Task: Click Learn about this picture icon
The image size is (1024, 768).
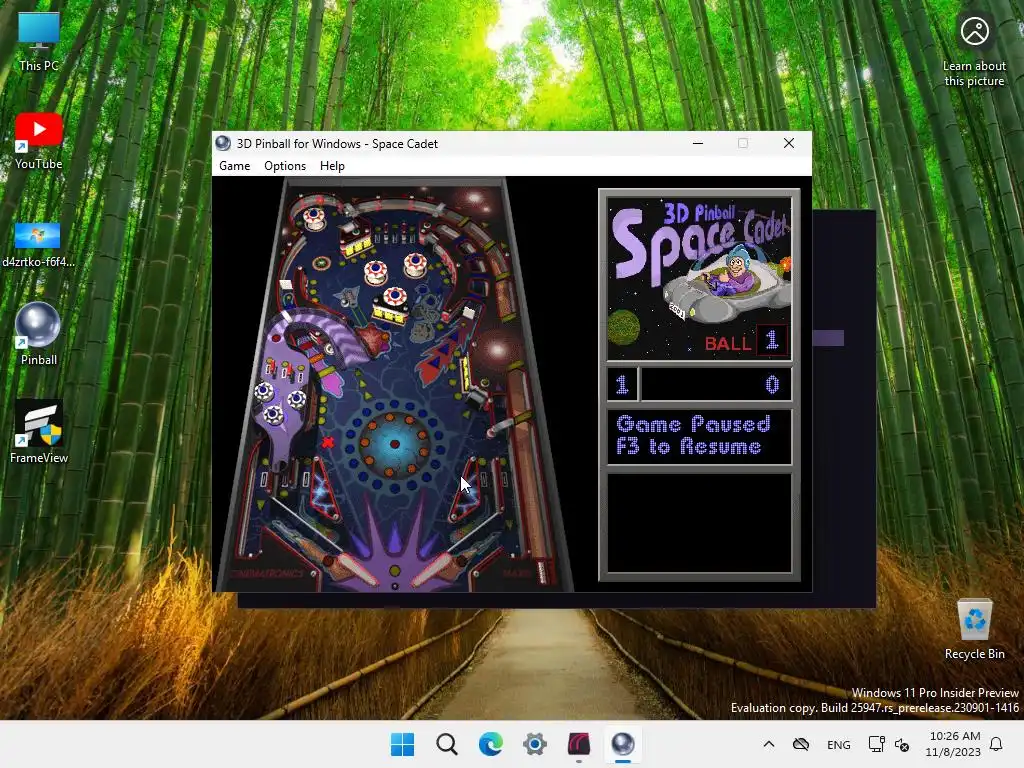Action: [974, 51]
